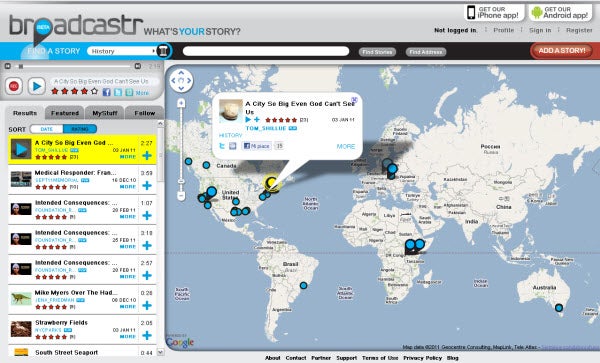Open 'Medical Responder: Fran...' story thumbnail
The width and height of the screenshot is (600, 363).
click(21, 179)
